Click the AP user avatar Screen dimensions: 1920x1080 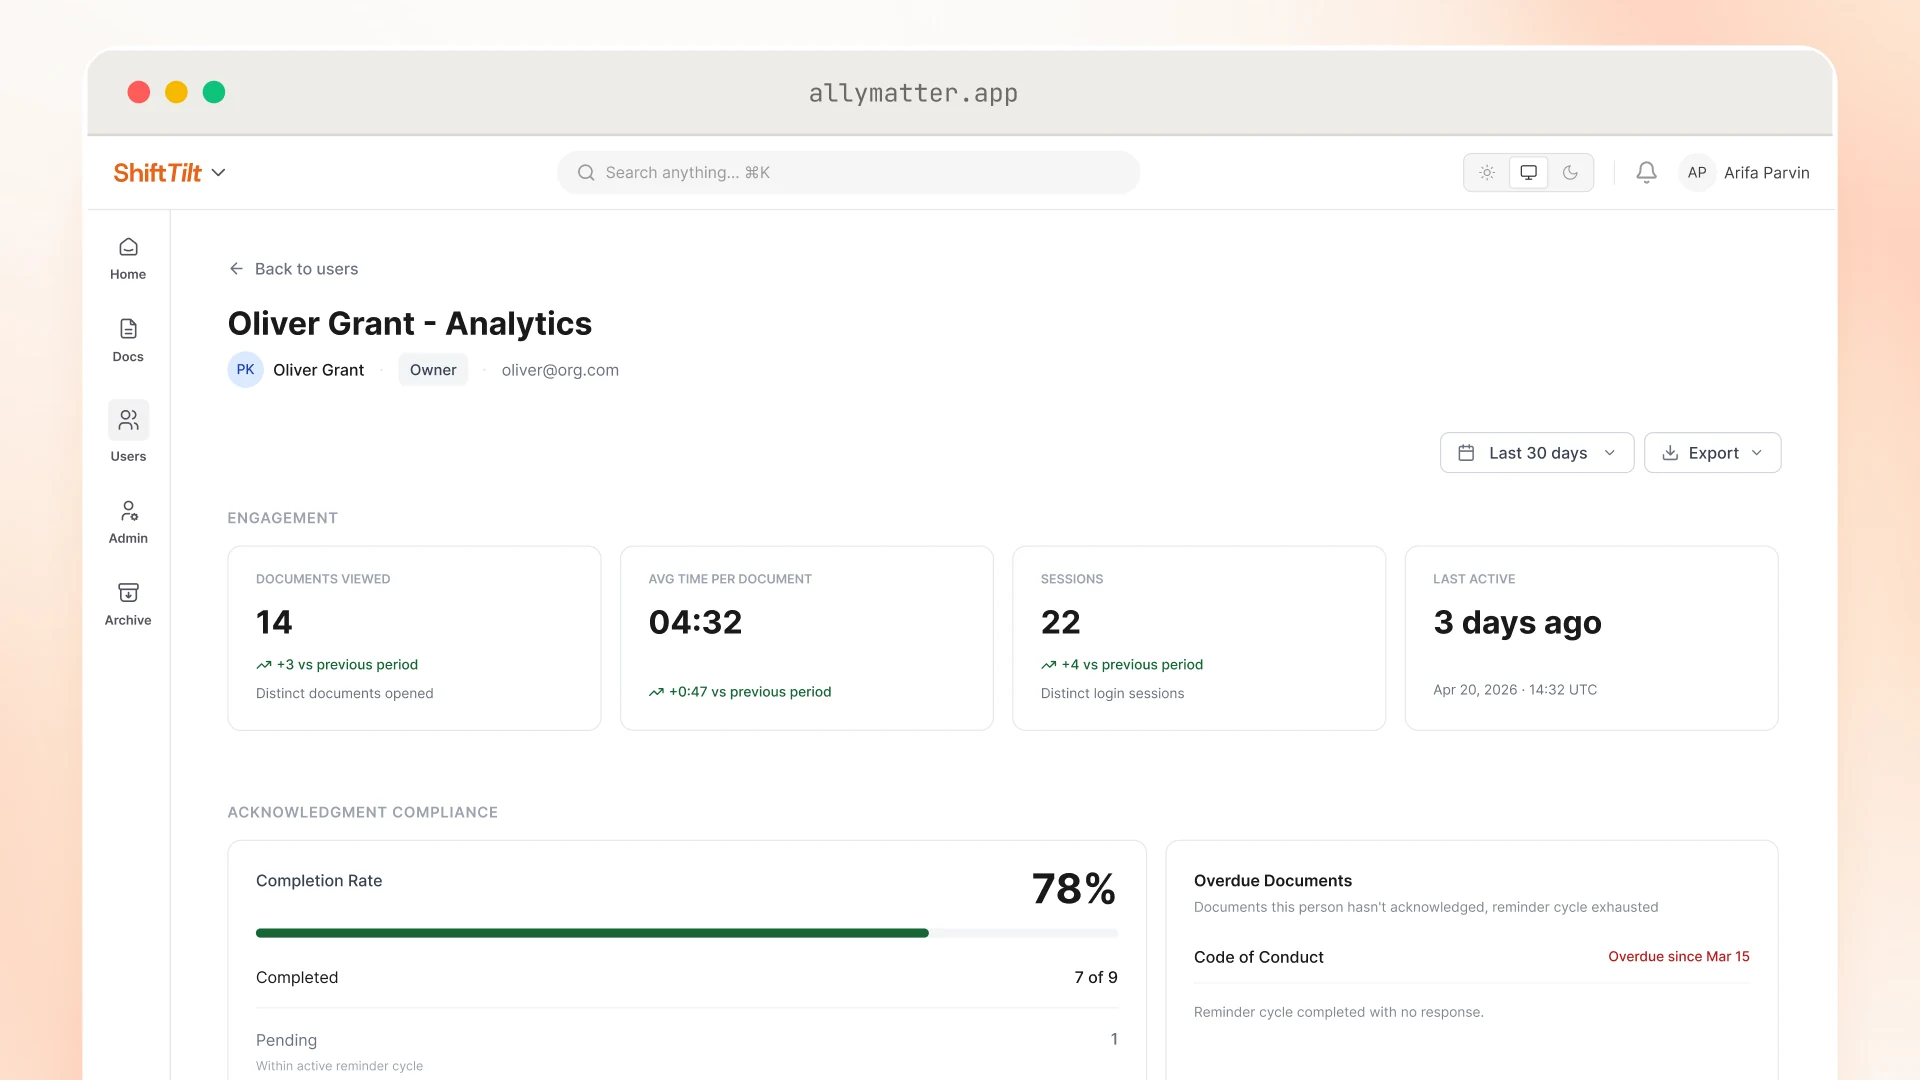coord(1697,172)
